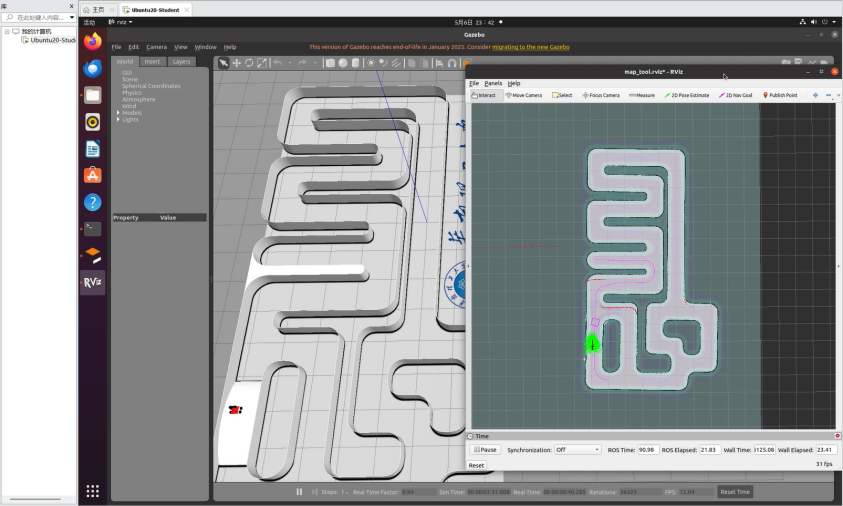Expand the Lights tree item
The image size is (843, 506).
[118, 119]
